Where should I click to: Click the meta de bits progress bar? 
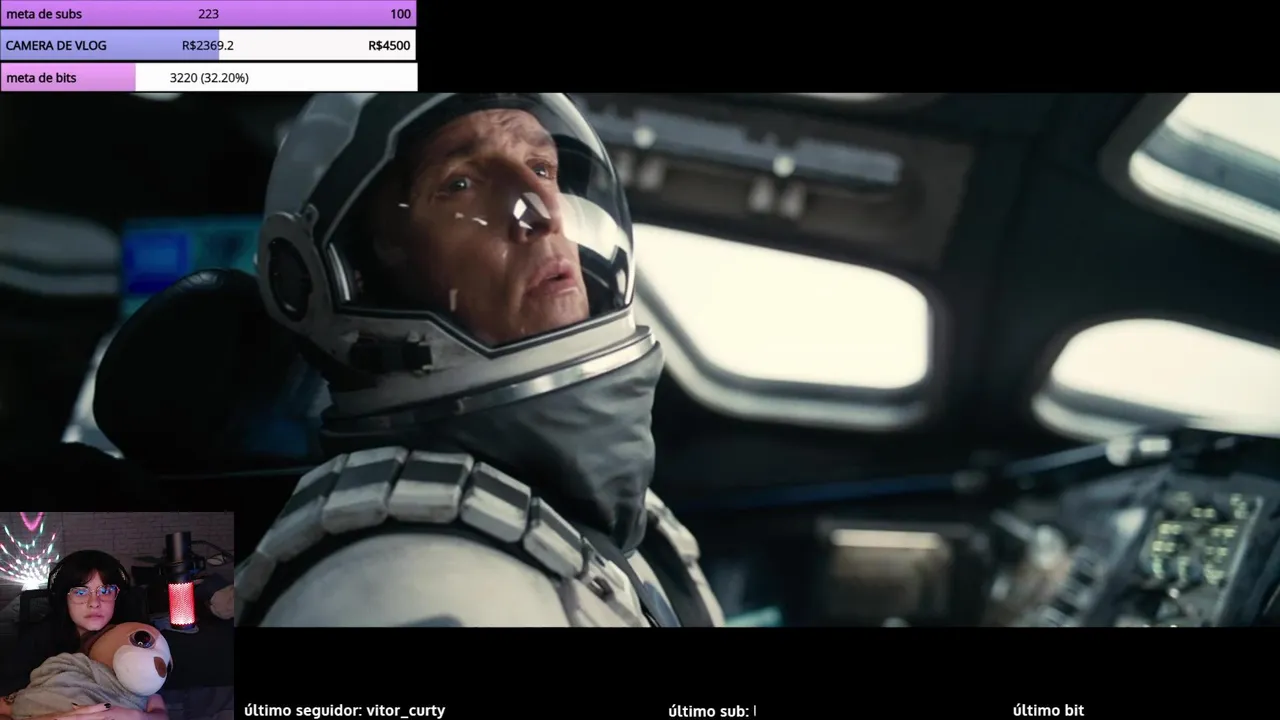click(x=208, y=77)
